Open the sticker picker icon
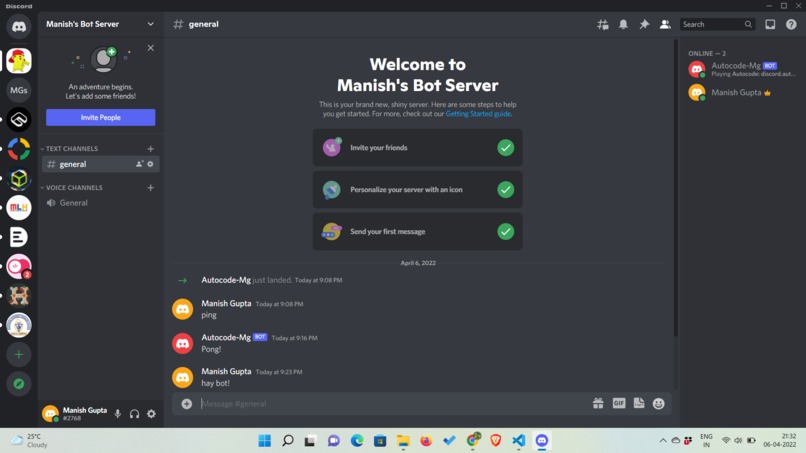This screenshot has height=453, width=806. [x=639, y=404]
